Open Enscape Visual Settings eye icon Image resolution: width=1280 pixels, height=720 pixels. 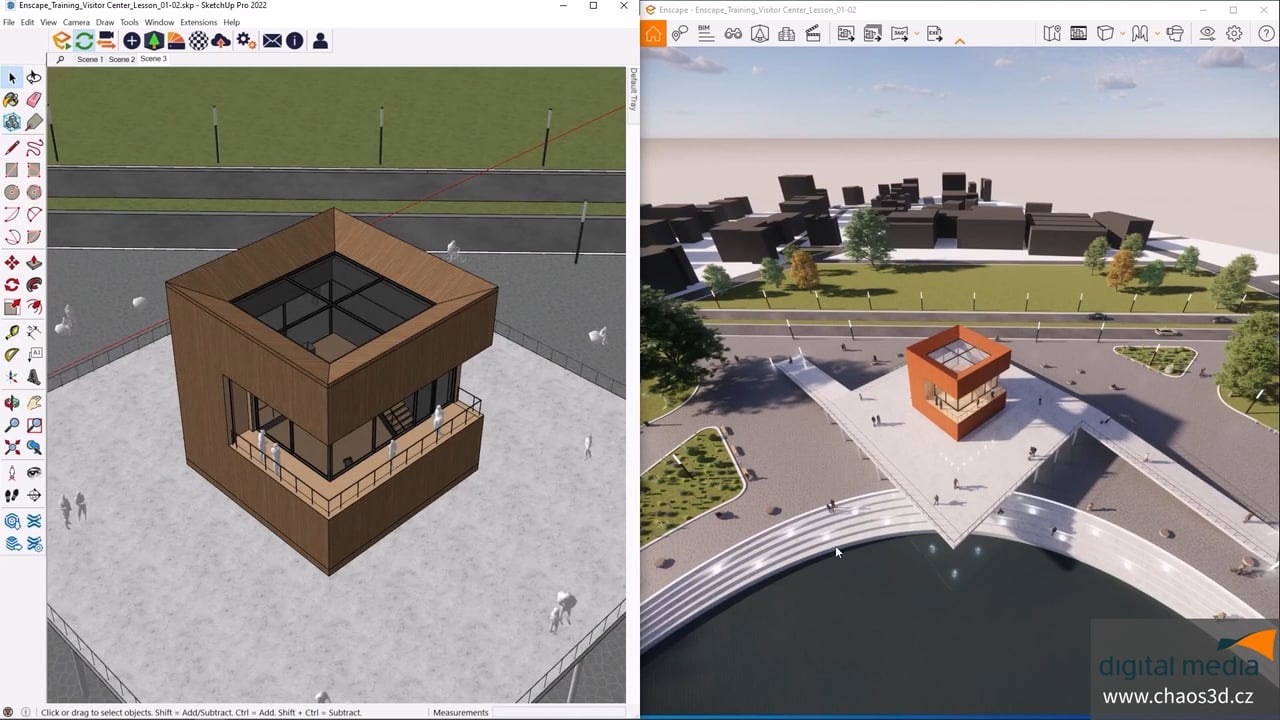pos(1207,34)
